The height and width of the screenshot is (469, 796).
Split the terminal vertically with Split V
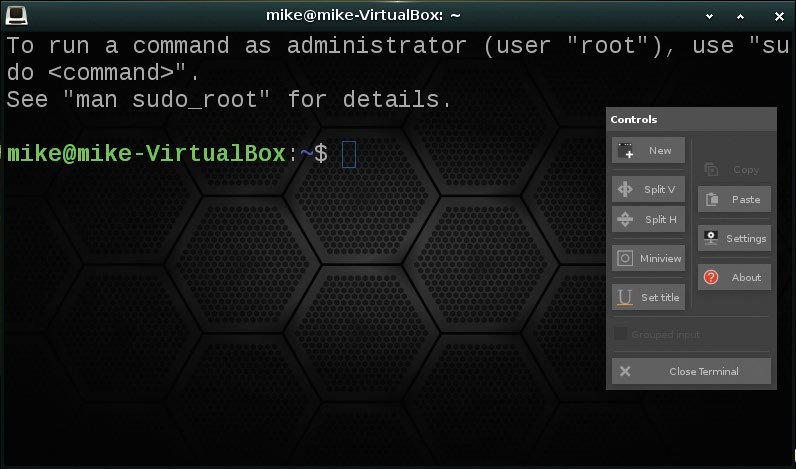click(648, 189)
